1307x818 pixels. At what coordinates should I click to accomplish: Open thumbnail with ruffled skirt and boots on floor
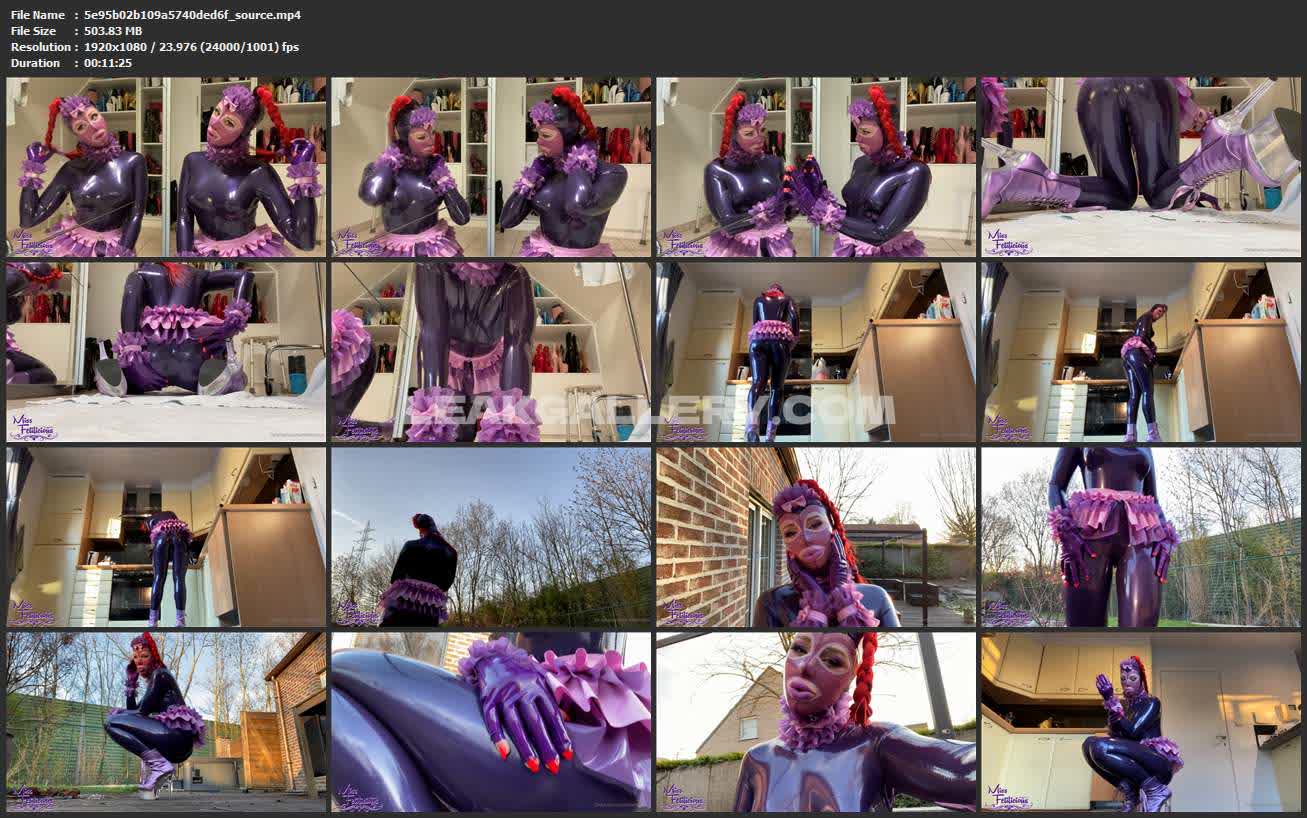166,352
